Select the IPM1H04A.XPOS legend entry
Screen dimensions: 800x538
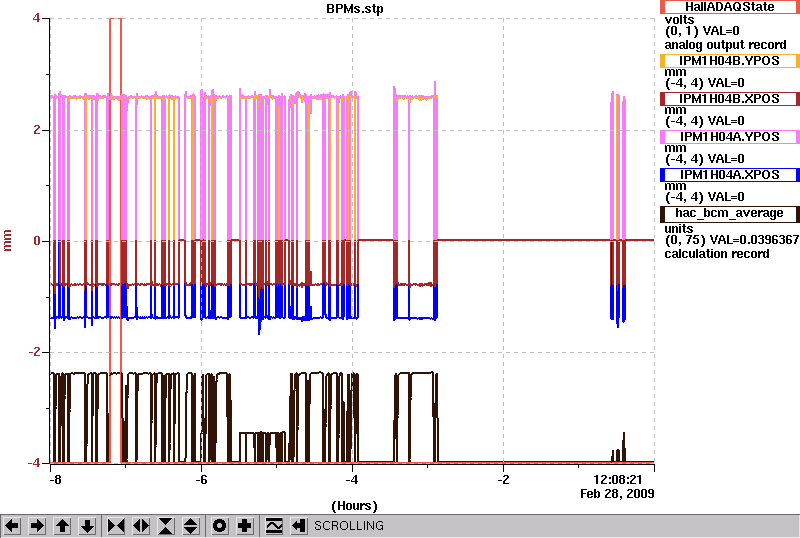(730, 175)
